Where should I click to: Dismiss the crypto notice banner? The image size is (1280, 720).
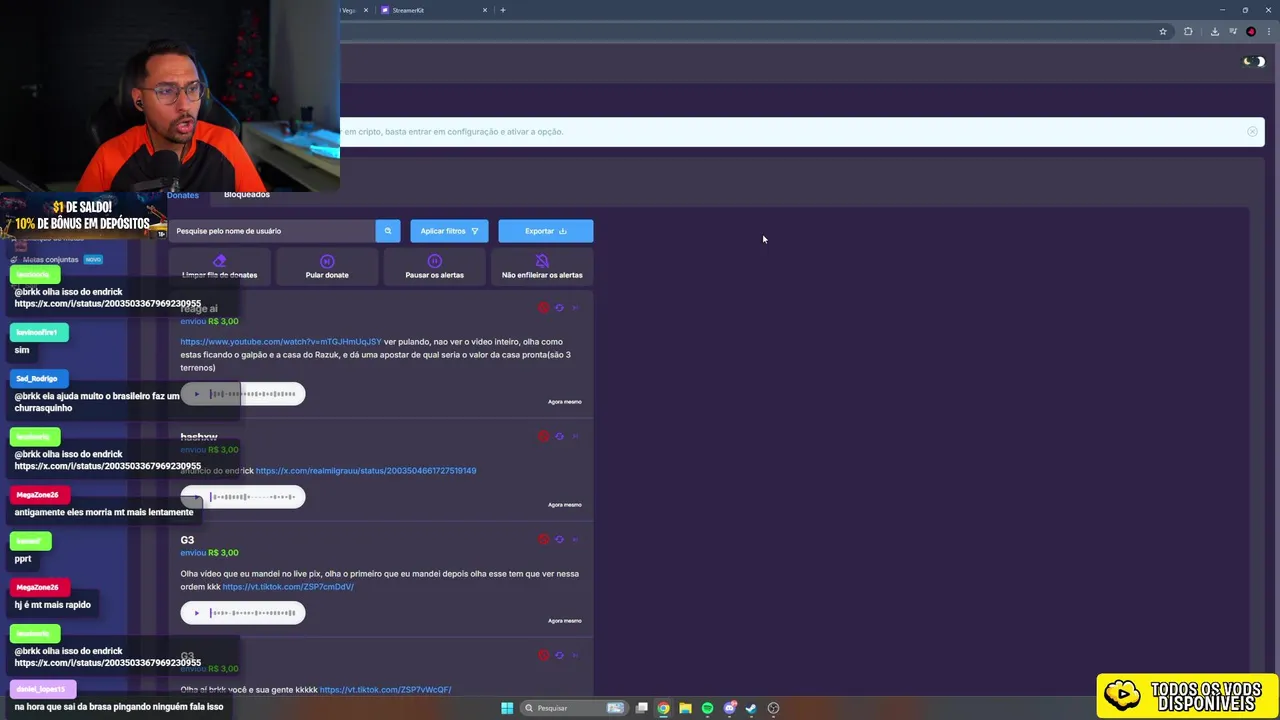click(x=1252, y=132)
